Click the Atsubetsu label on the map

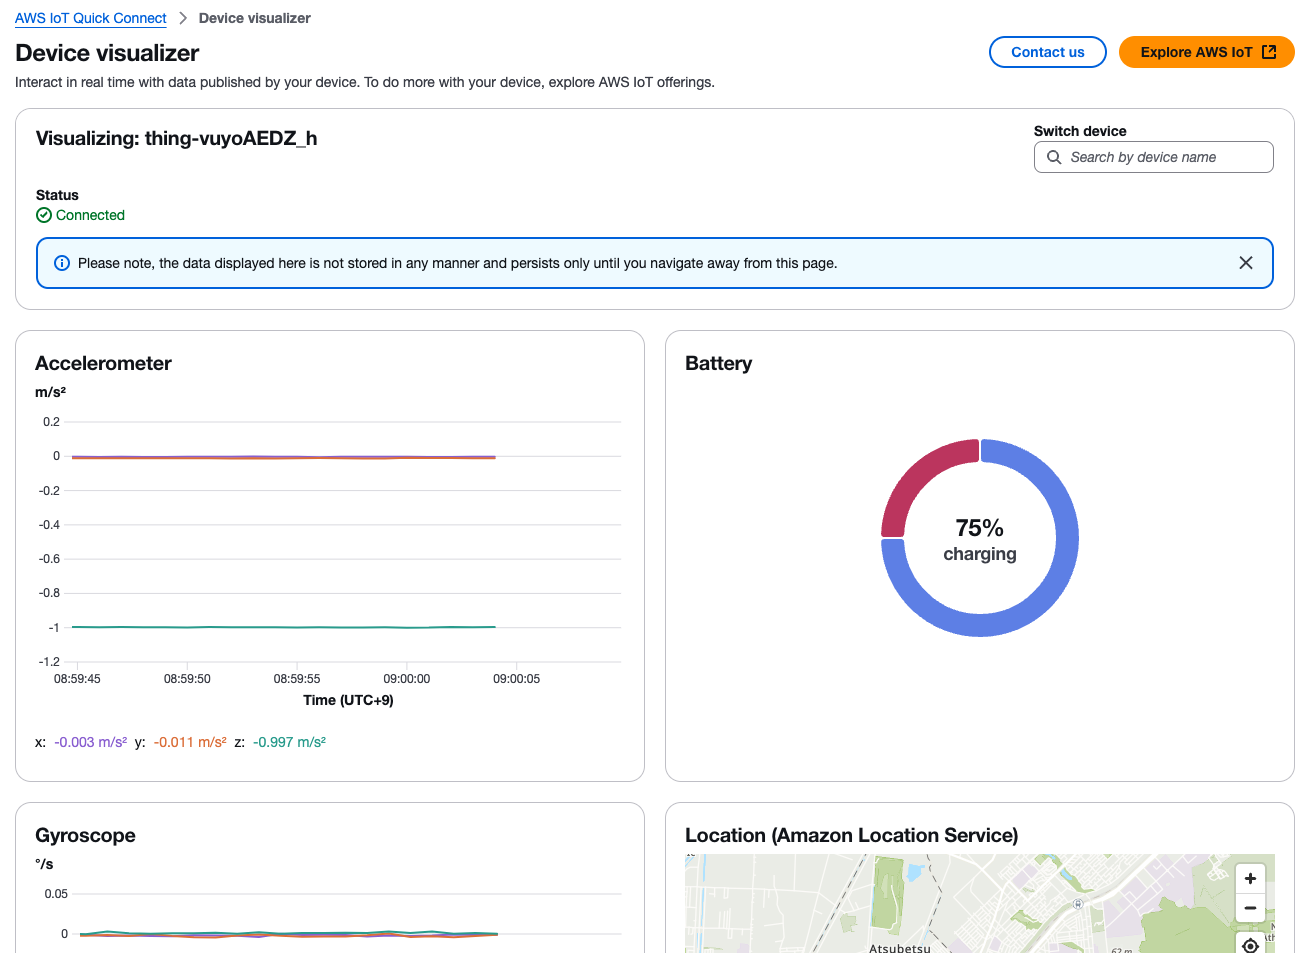tap(900, 947)
